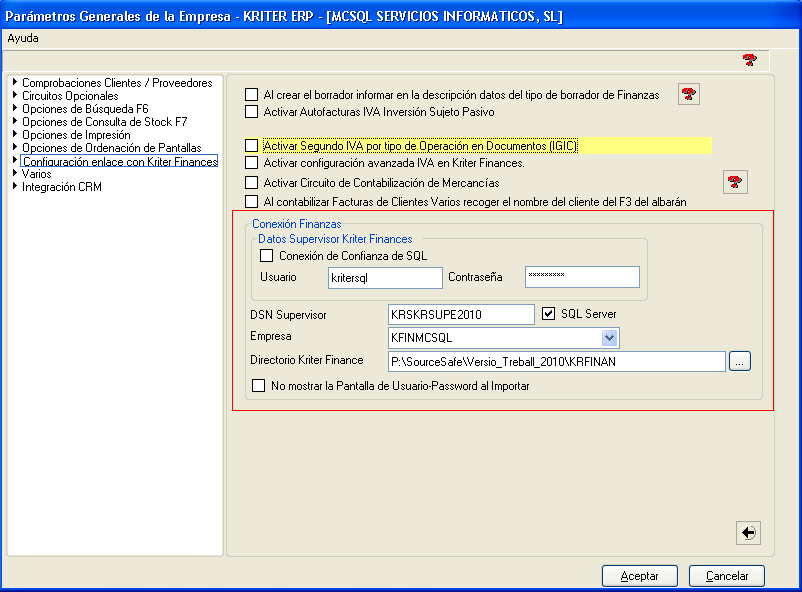Expand arrow of Integración CRM node
The height and width of the screenshot is (592, 802).
(x=15, y=186)
